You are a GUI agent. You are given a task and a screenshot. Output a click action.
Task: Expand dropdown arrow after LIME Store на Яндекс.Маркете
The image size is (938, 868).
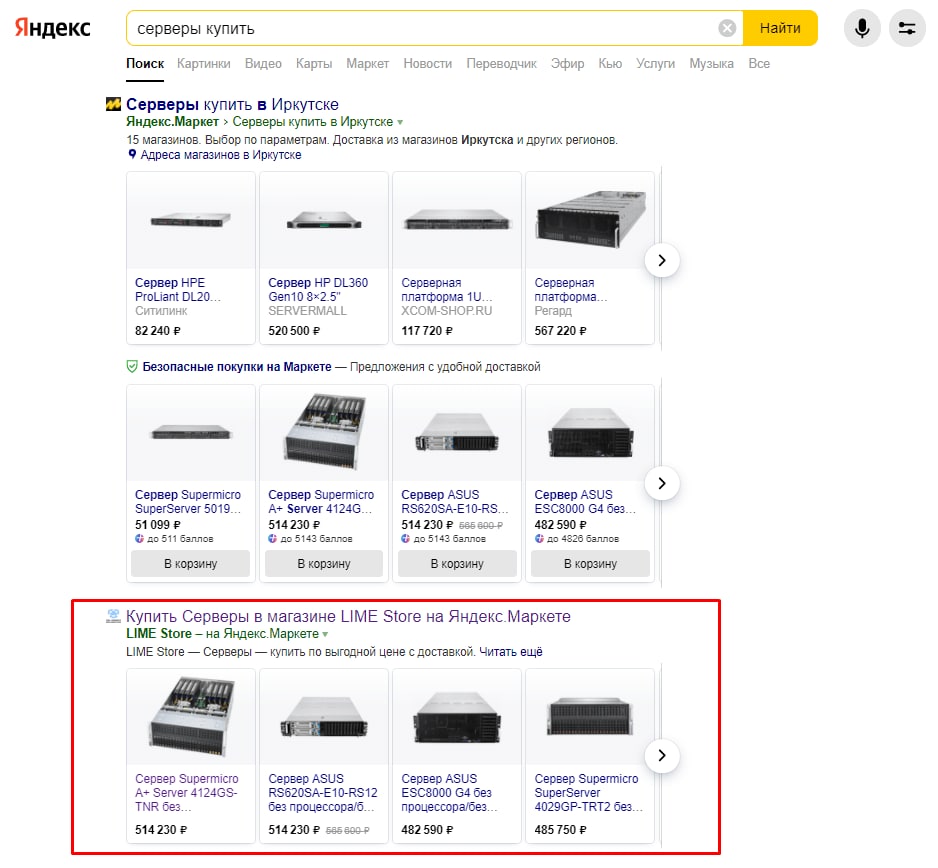325,634
